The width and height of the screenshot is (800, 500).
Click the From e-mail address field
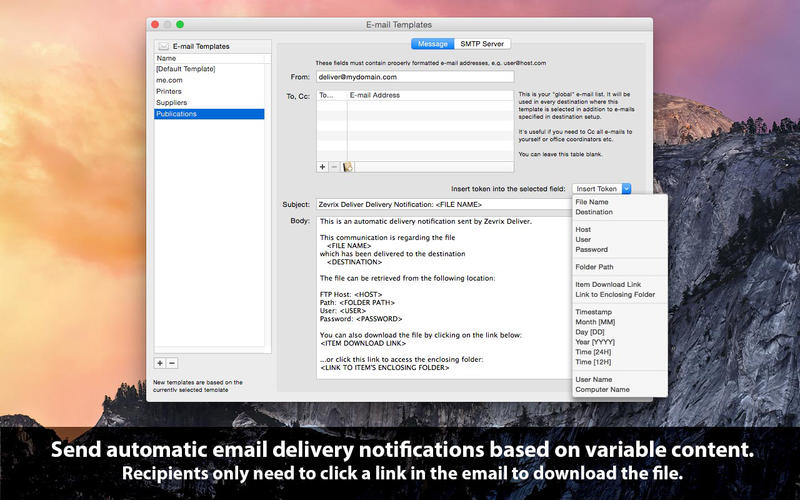click(414, 76)
